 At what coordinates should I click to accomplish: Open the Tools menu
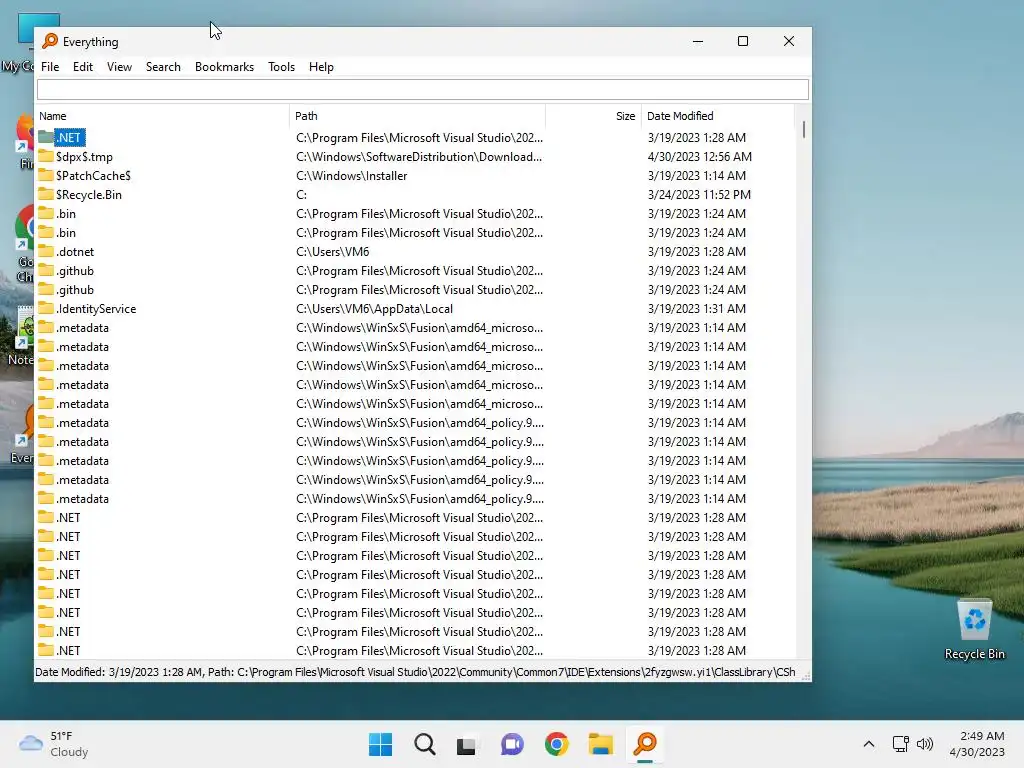point(281,67)
